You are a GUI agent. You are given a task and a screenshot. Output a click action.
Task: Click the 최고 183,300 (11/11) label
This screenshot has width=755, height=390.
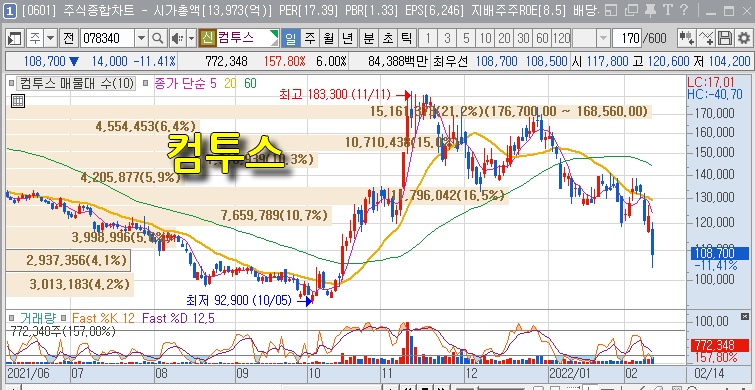click(335, 94)
